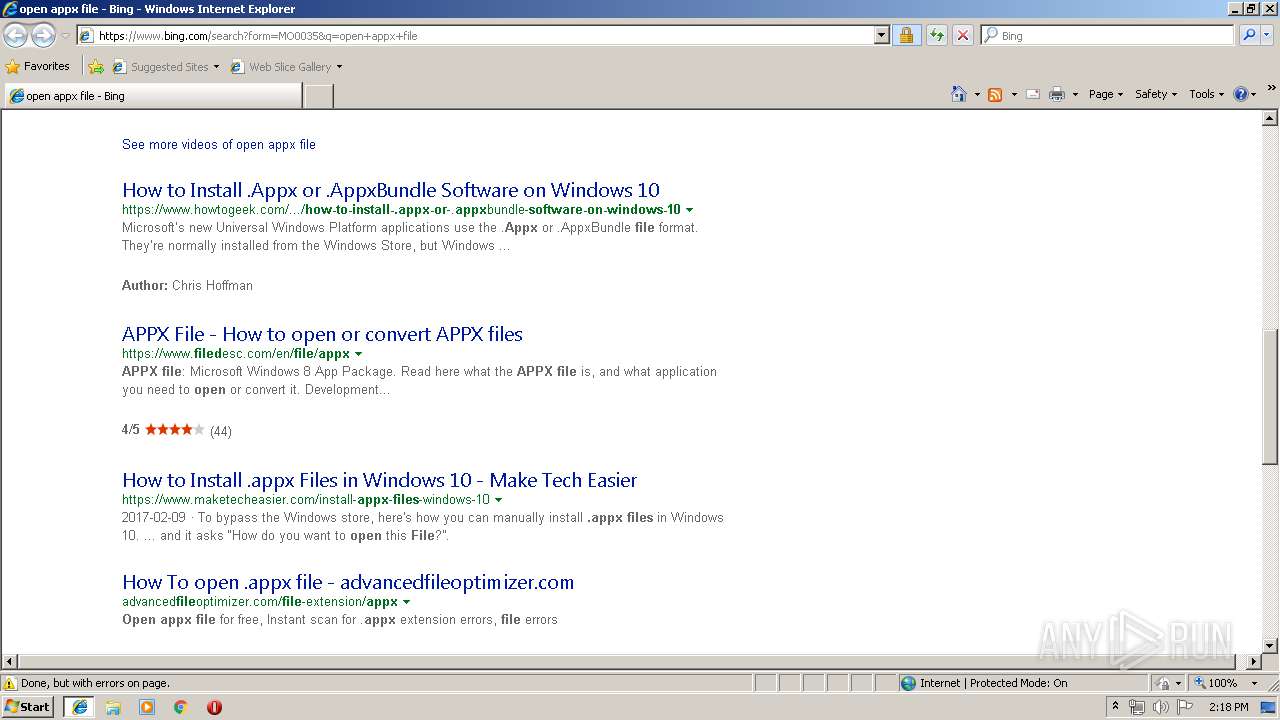Open Web Slice Gallery dropdown
Screen dimensions: 1280x720
286,67
